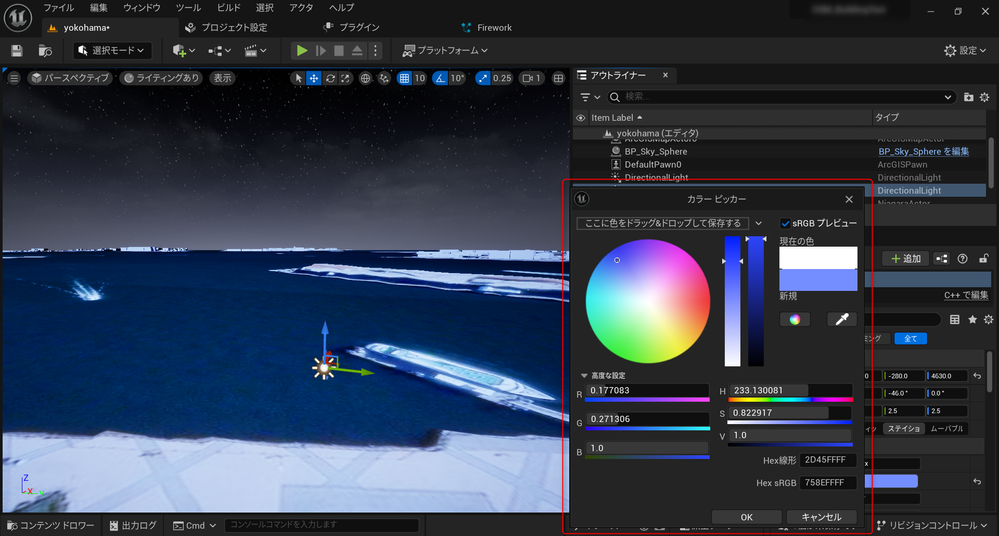The image size is (999, 536).
Task: Click the Hex sRGB input field
Action: point(828,482)
